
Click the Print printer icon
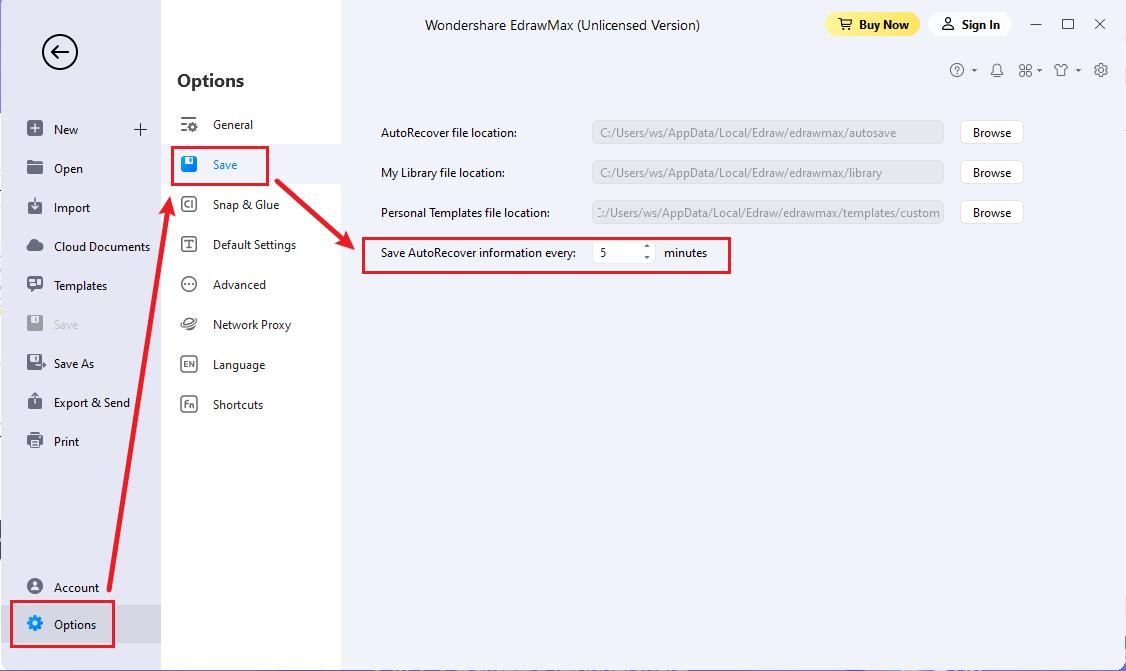[34, 440]
